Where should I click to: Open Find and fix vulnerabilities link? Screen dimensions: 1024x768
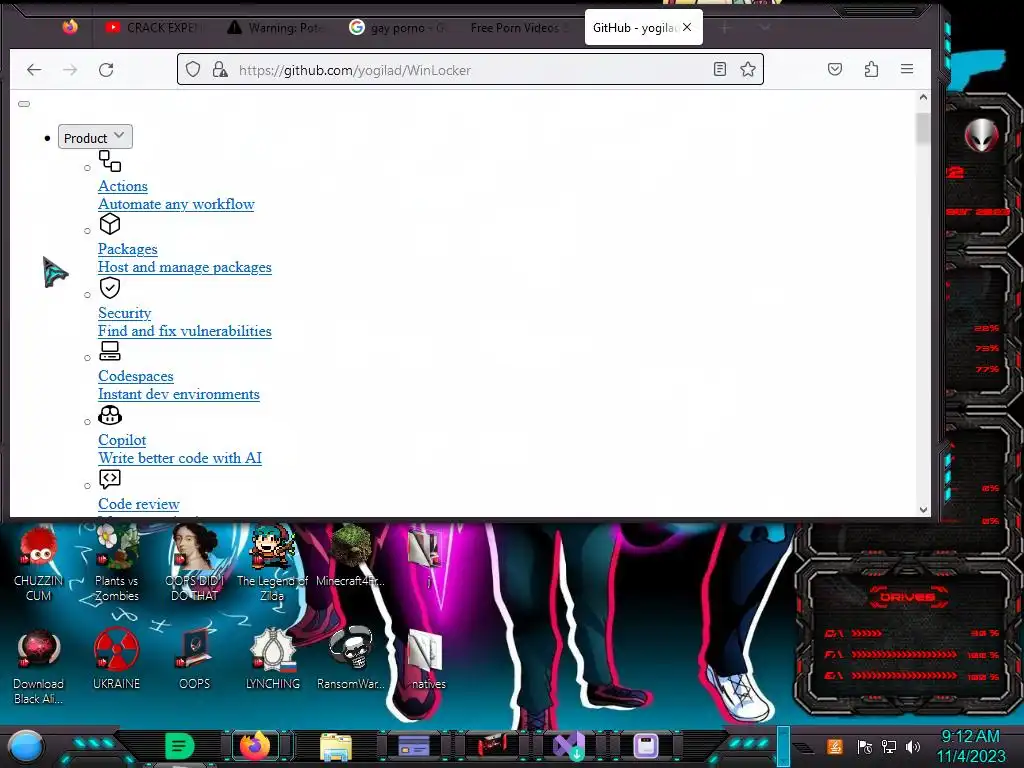(185, 331)
